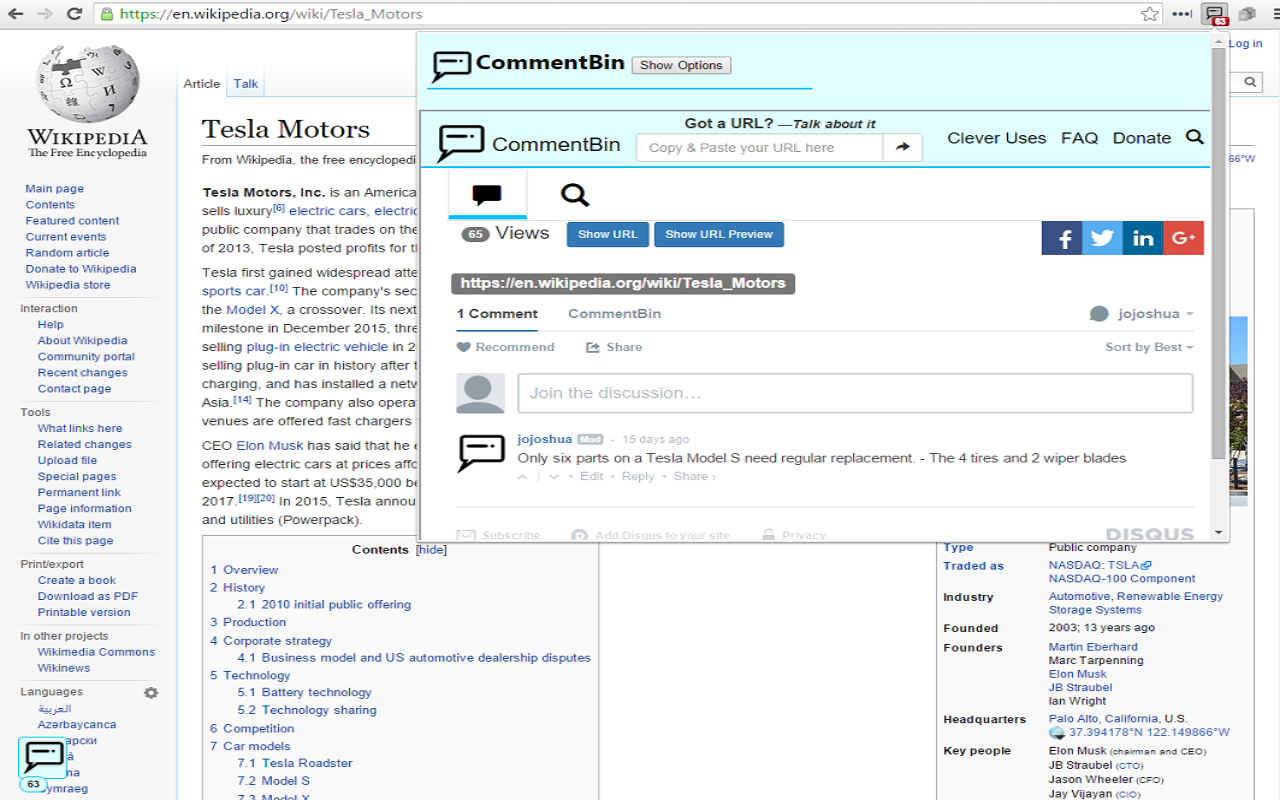1280x800 pixels.
Task: Hide the Contents table
Action: (432, 550)
